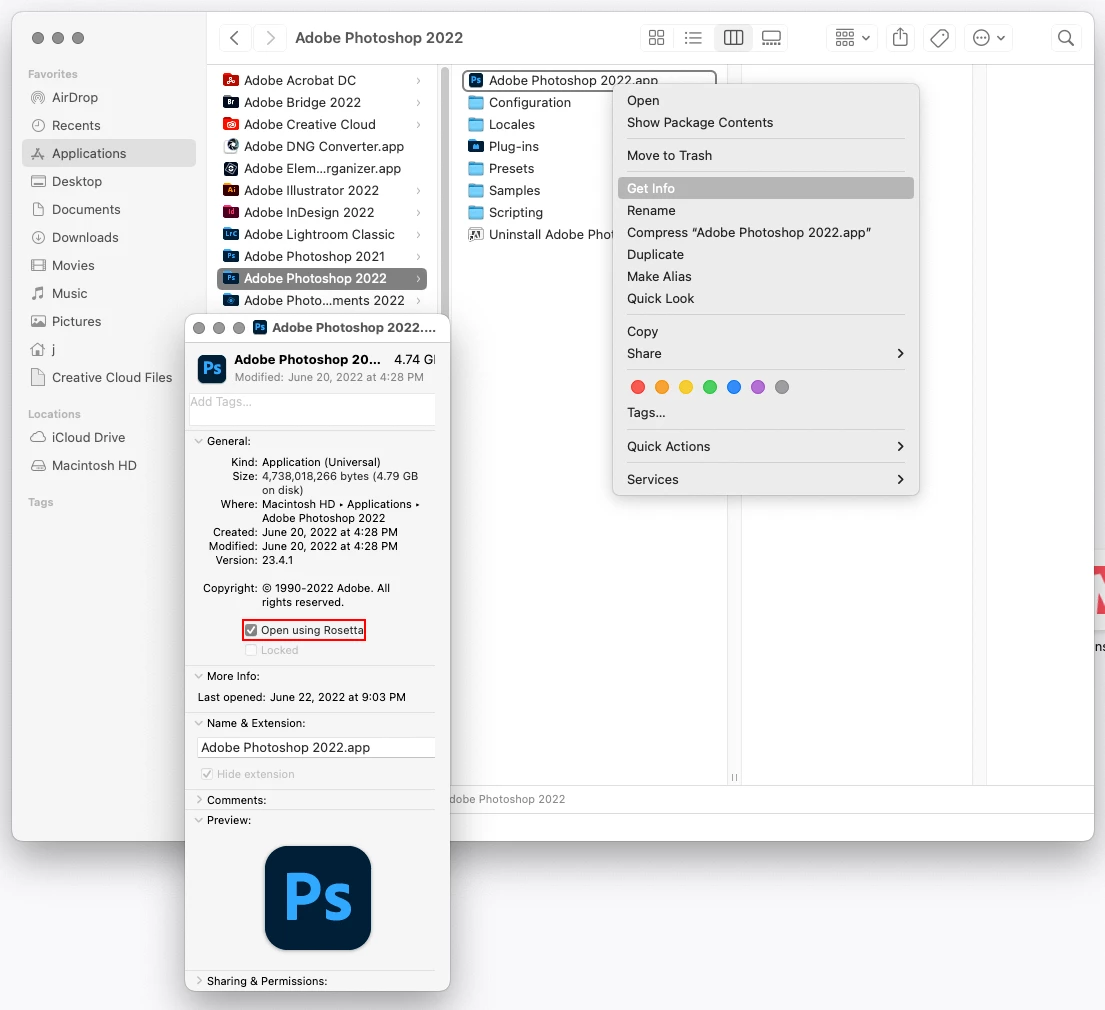Click the Name & Extension text field

click(x=316, y=747)
